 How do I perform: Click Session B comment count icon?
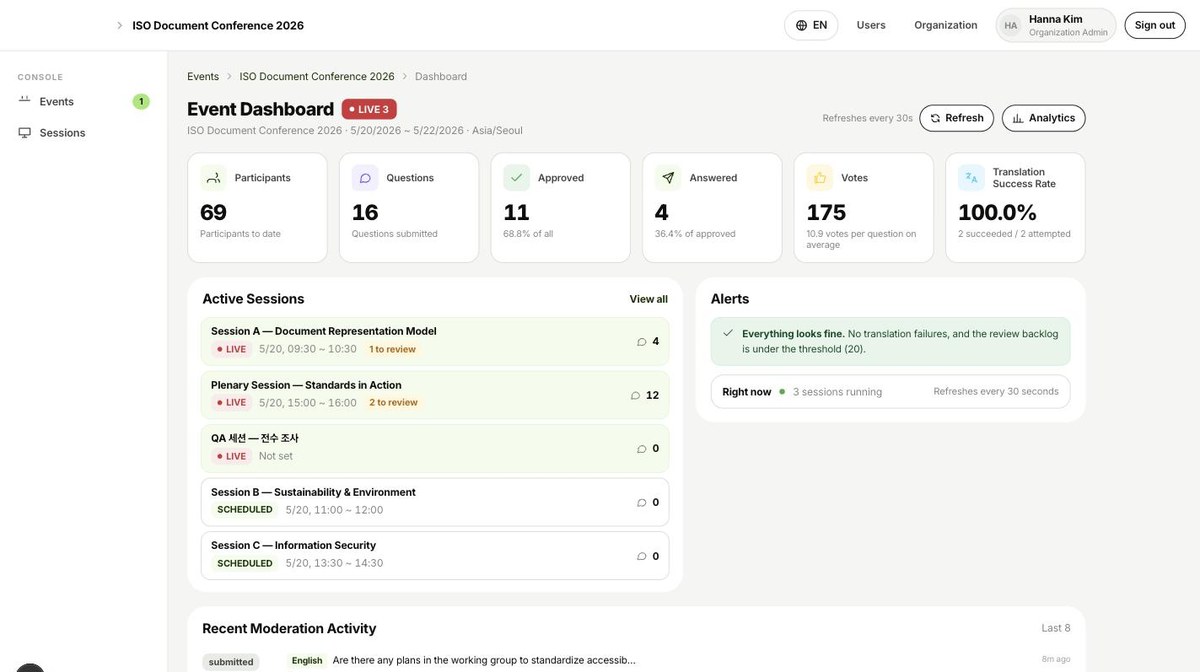click(642, 503)
